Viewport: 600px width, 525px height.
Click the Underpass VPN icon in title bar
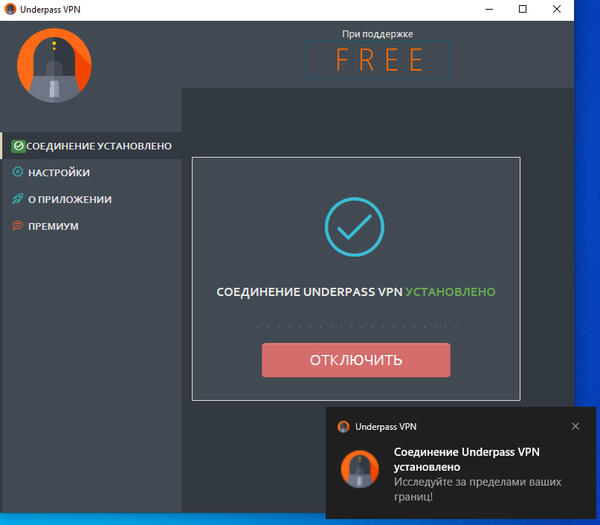pyautogui.click(x=10, y=9)
